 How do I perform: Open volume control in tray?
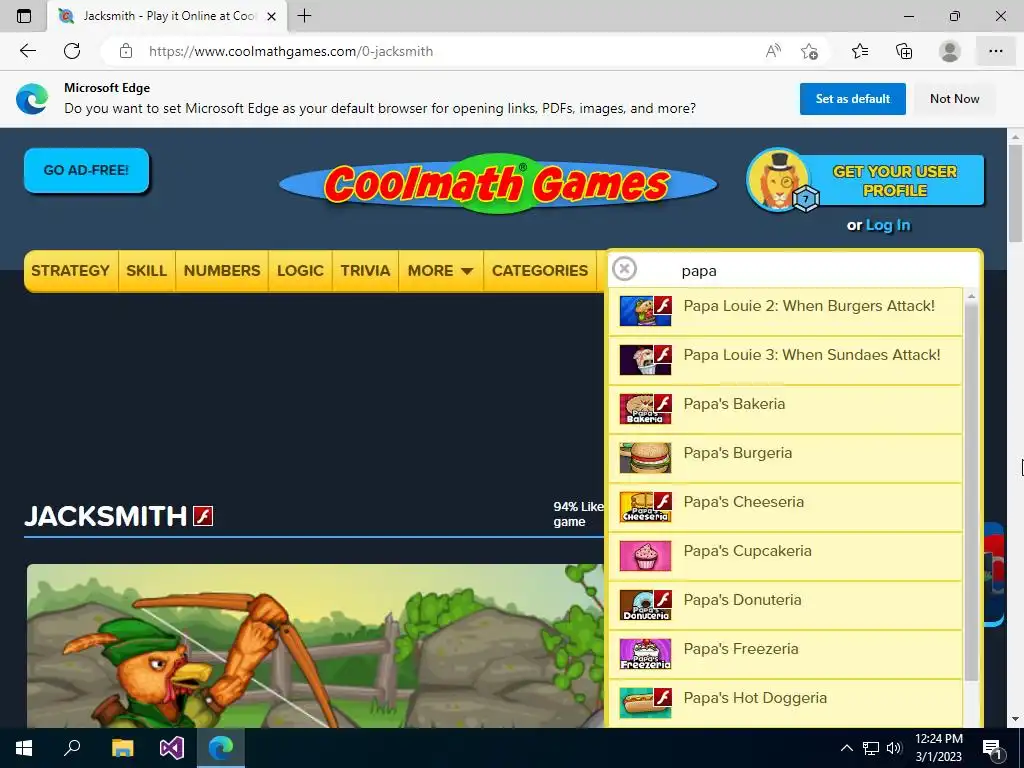(x=894, y=748)
